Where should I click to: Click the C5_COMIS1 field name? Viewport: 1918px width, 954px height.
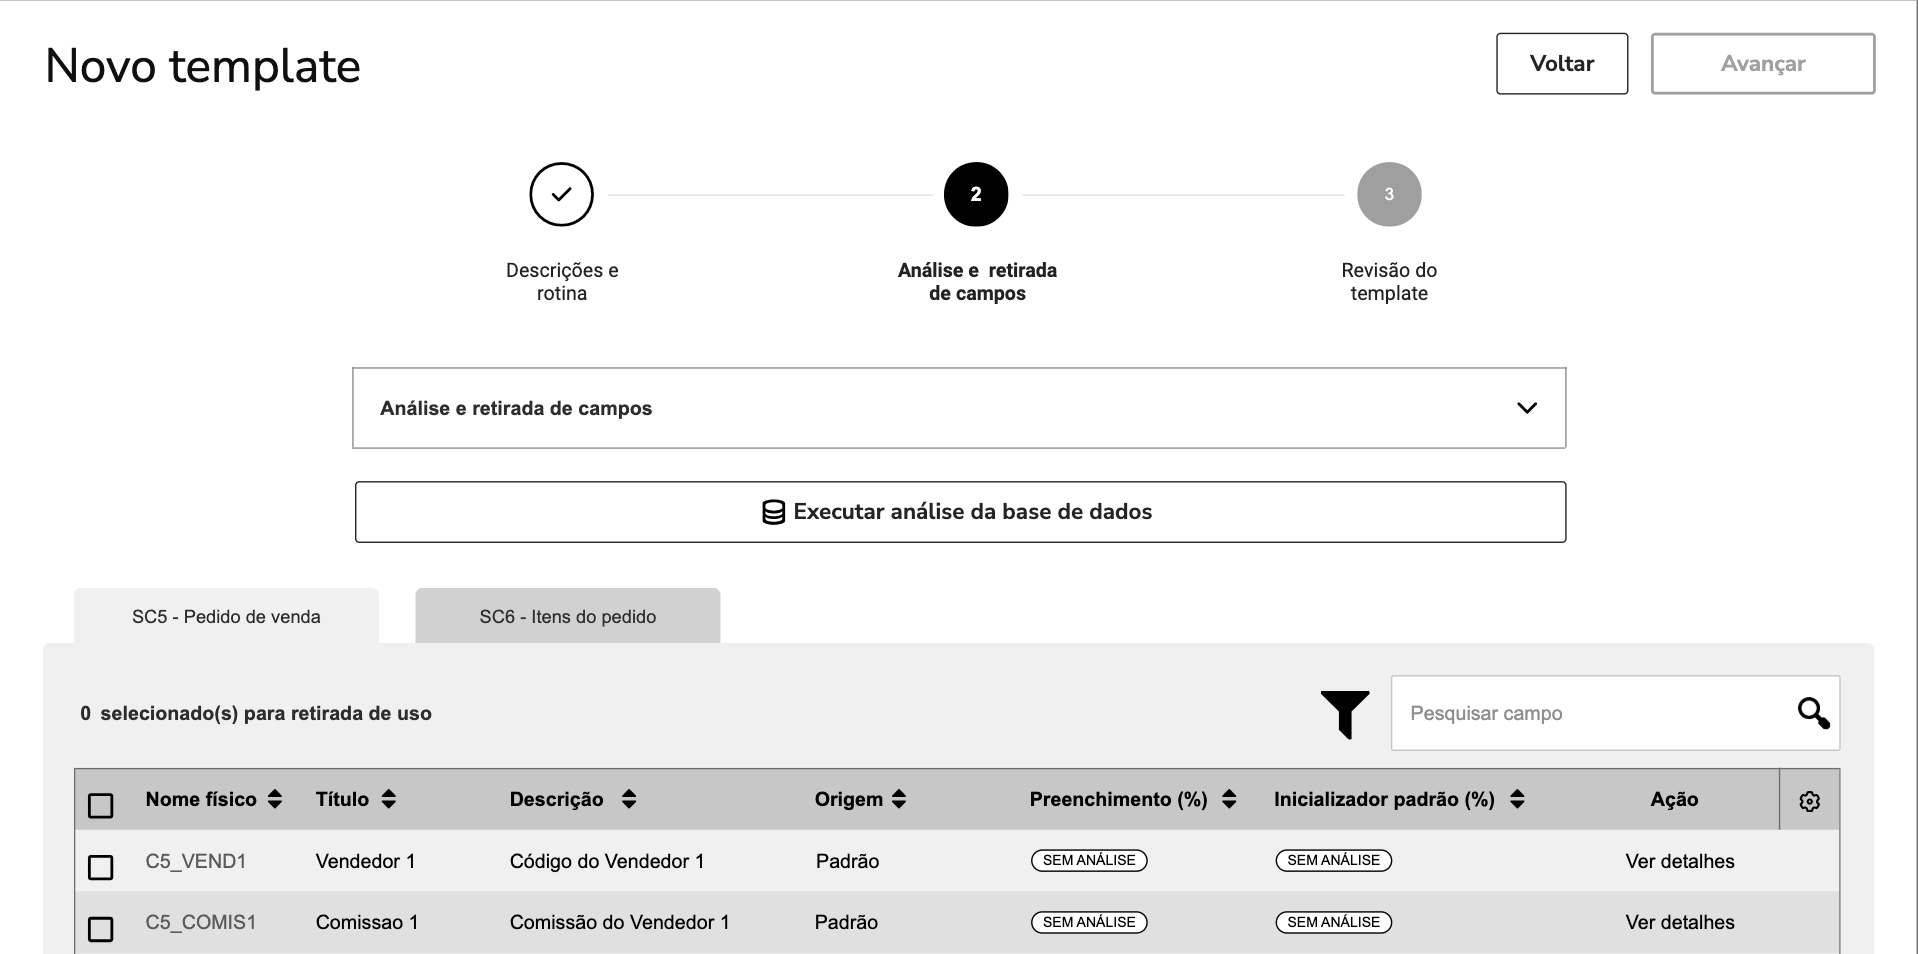201,922
